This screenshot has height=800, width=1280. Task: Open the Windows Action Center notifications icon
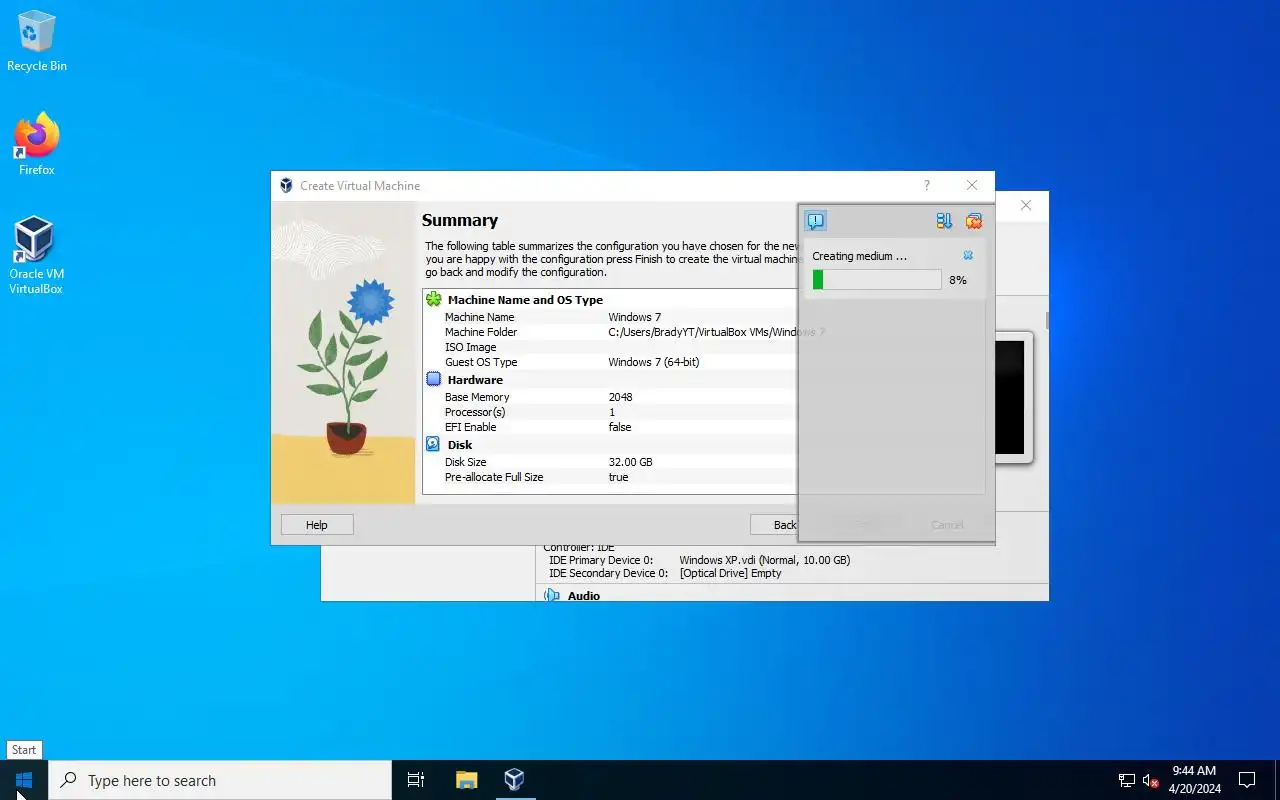pos(1247,780)
